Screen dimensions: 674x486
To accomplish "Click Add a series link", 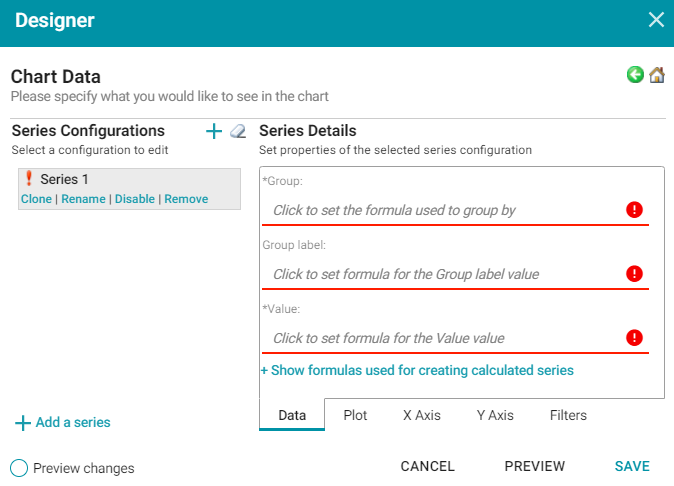I will tap(63, 422).
